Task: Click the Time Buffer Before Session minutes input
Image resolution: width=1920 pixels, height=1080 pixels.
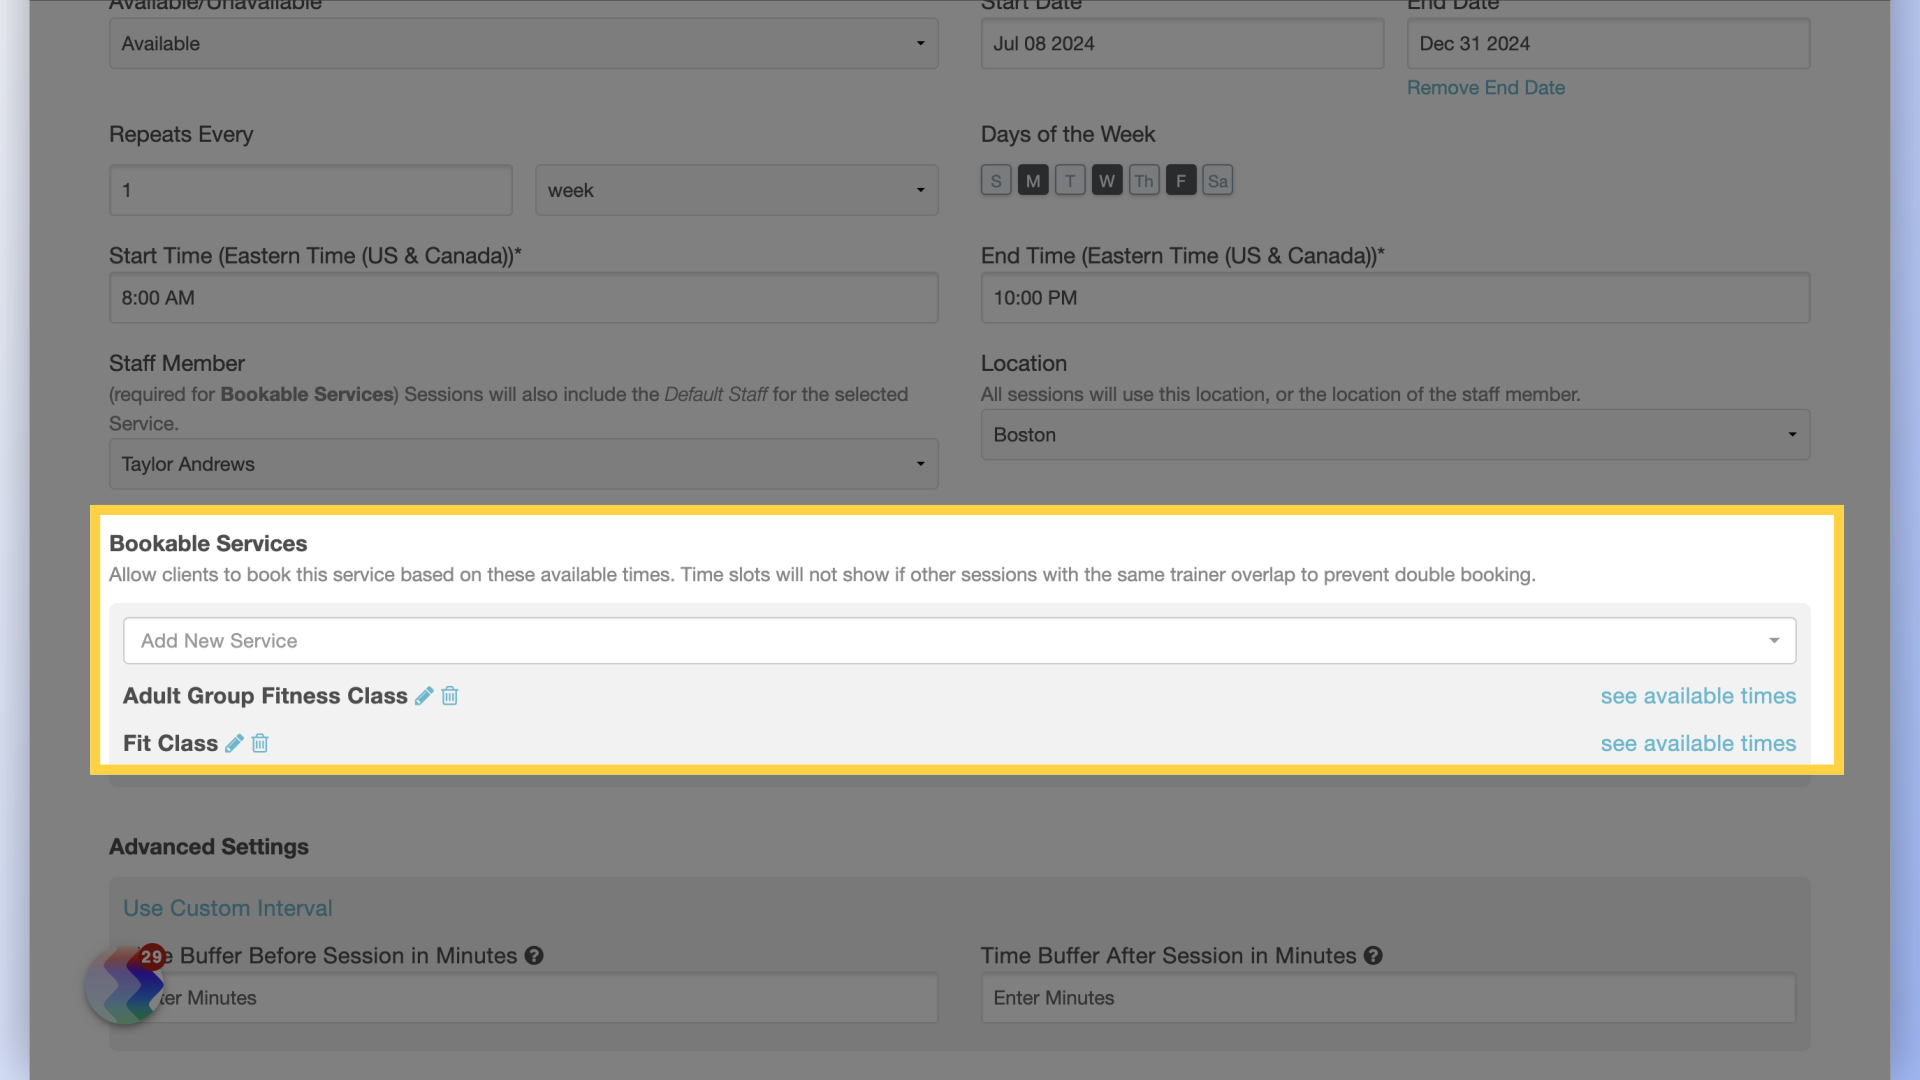Action: [524, 997]
